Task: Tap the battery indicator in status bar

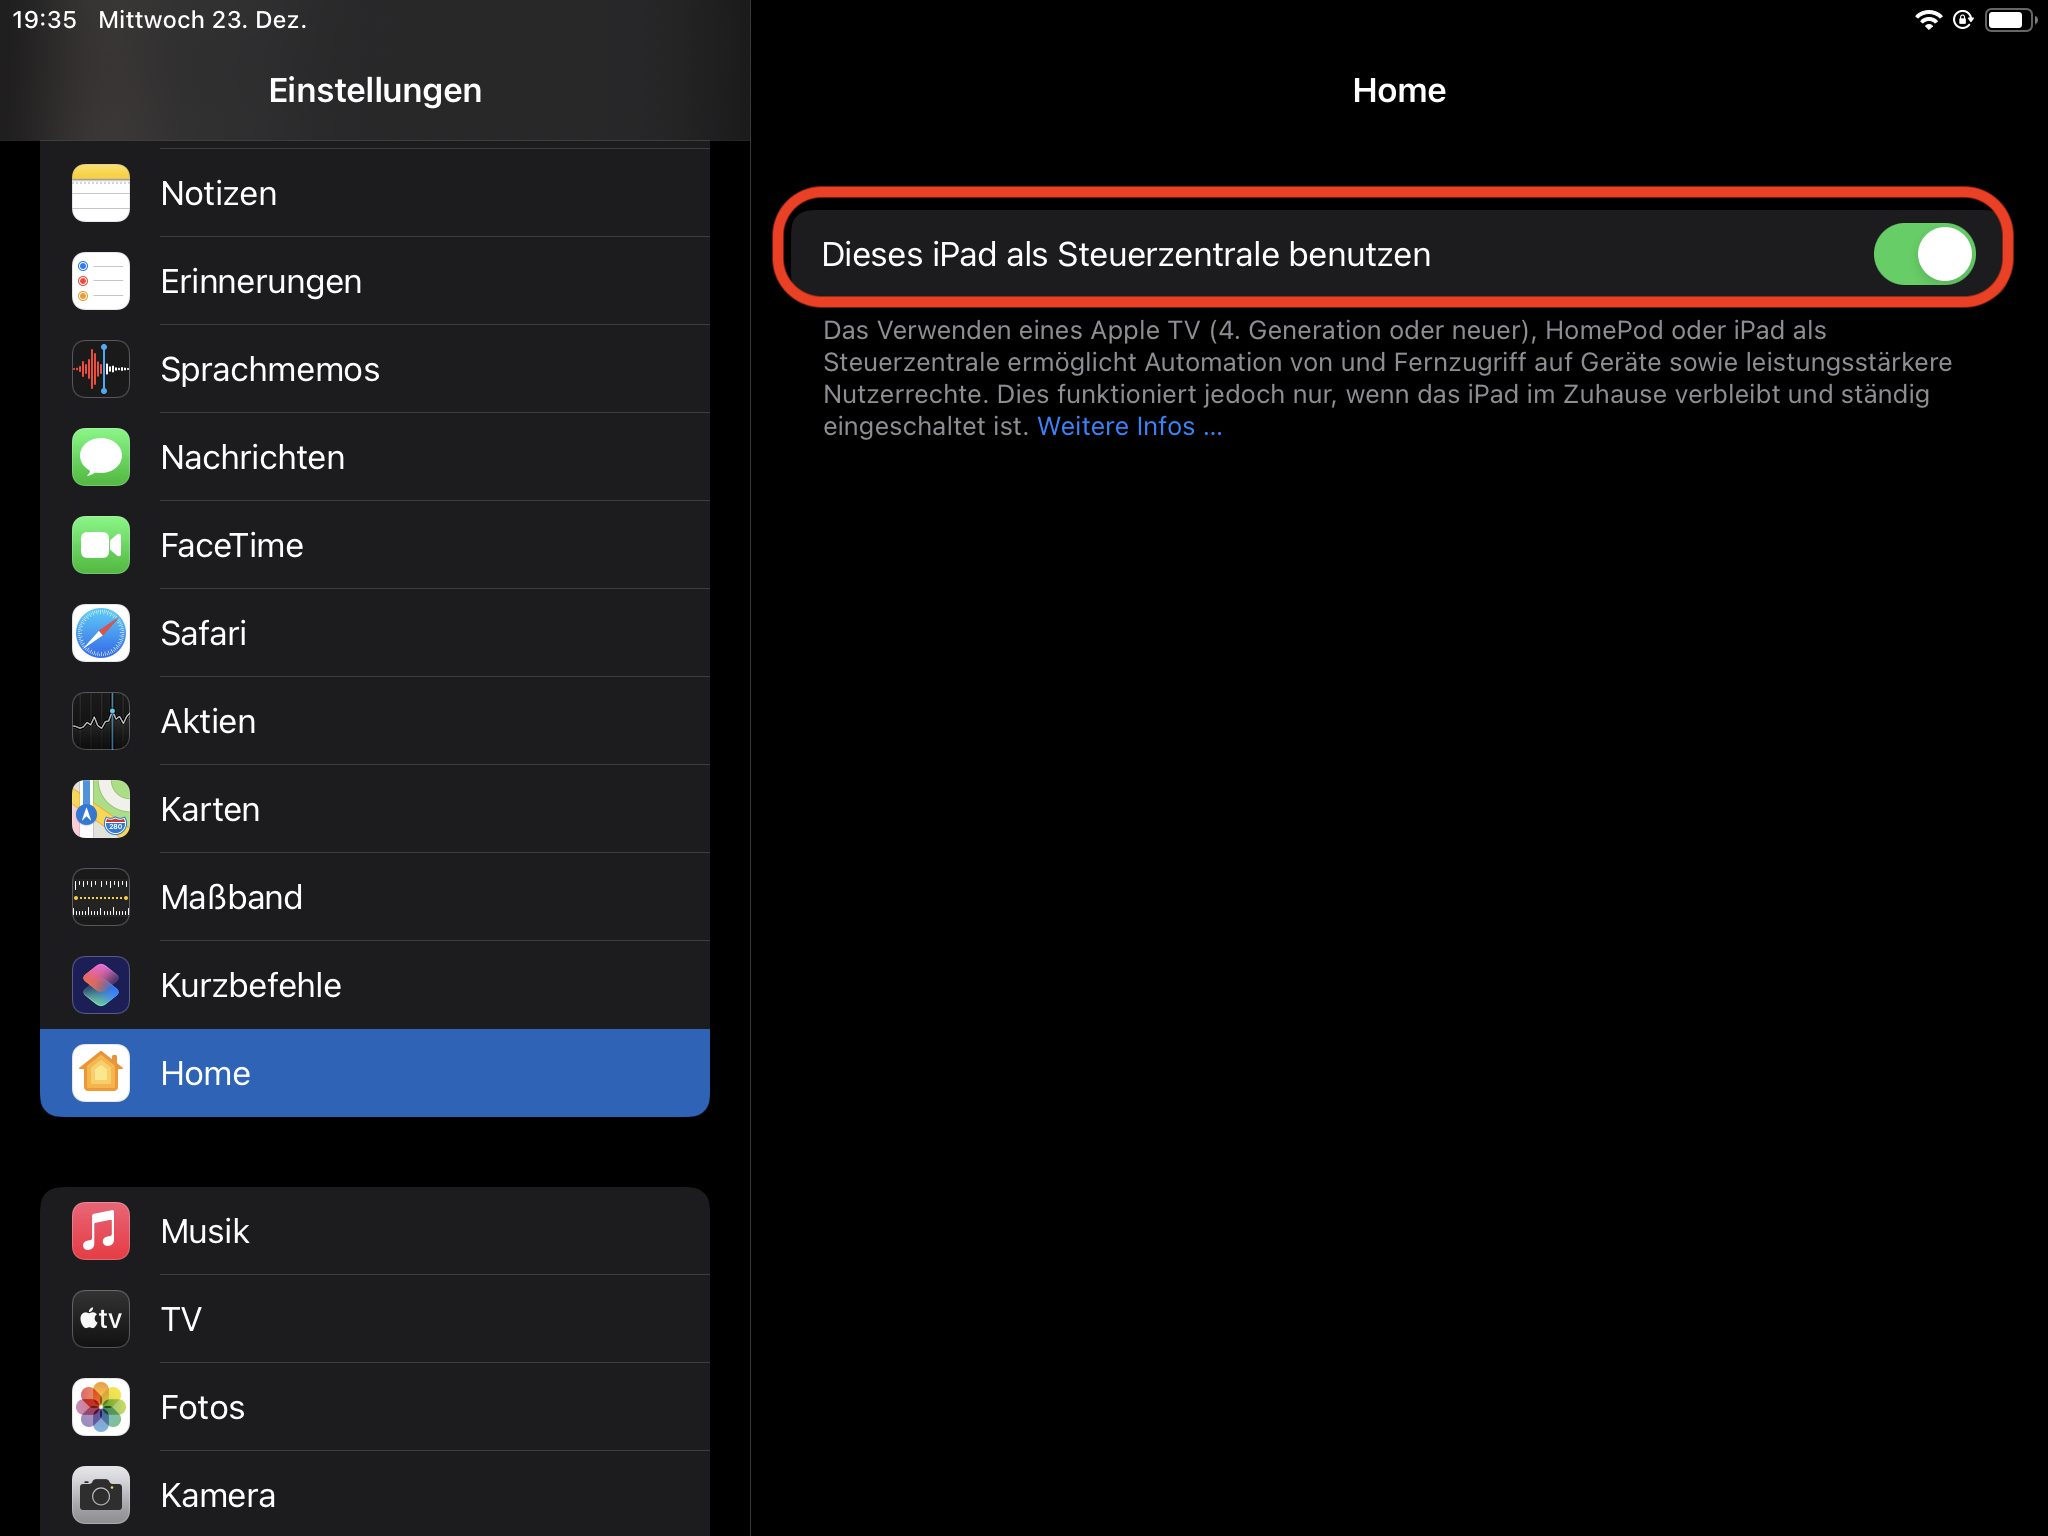Action: click(2009, 20)
